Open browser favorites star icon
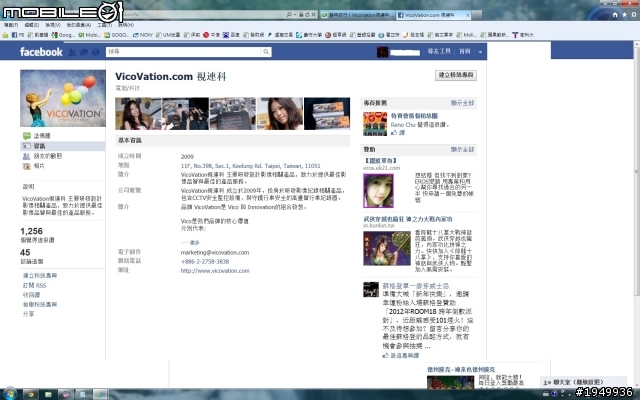Screen dimensions: 640x400 (624, 15)
